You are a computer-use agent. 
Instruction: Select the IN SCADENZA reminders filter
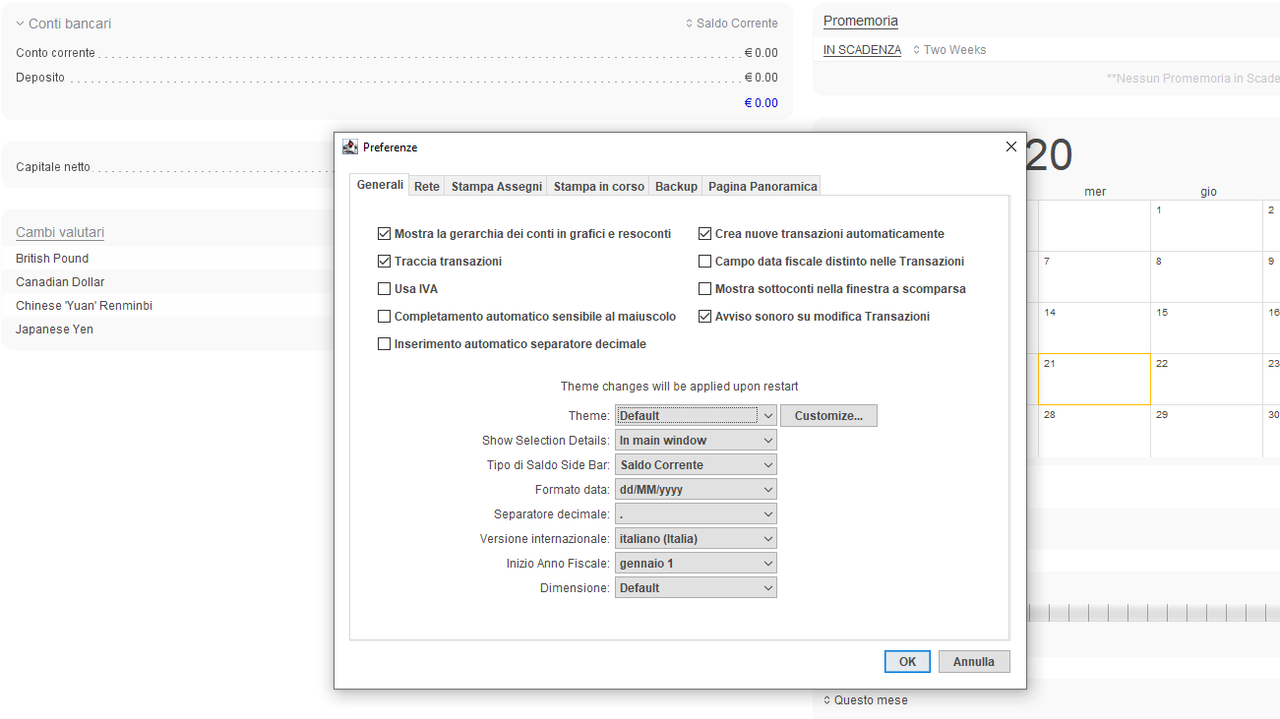point(862,50)
